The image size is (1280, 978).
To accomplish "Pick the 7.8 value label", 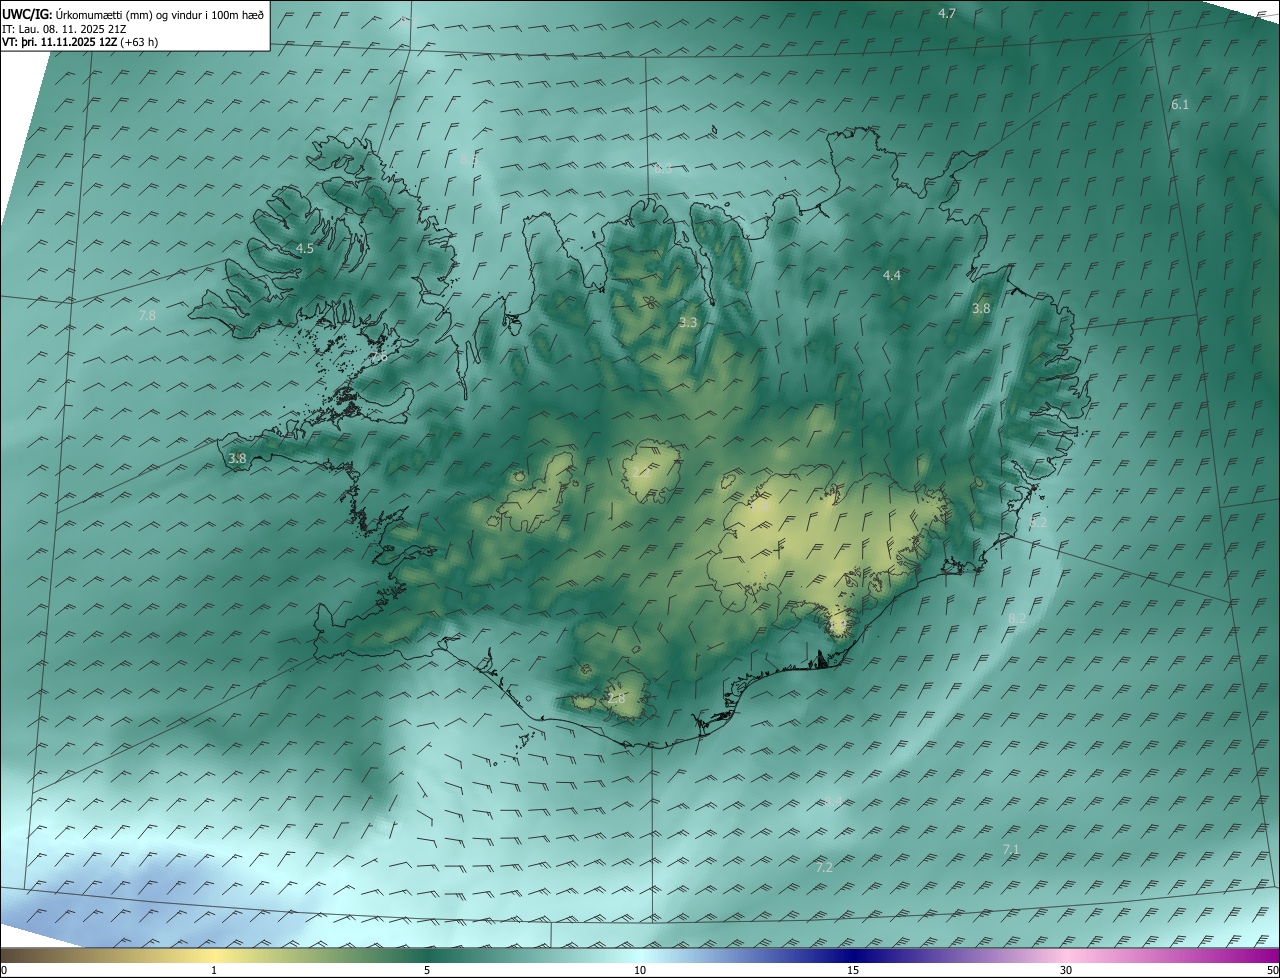I will click(147, 315).
